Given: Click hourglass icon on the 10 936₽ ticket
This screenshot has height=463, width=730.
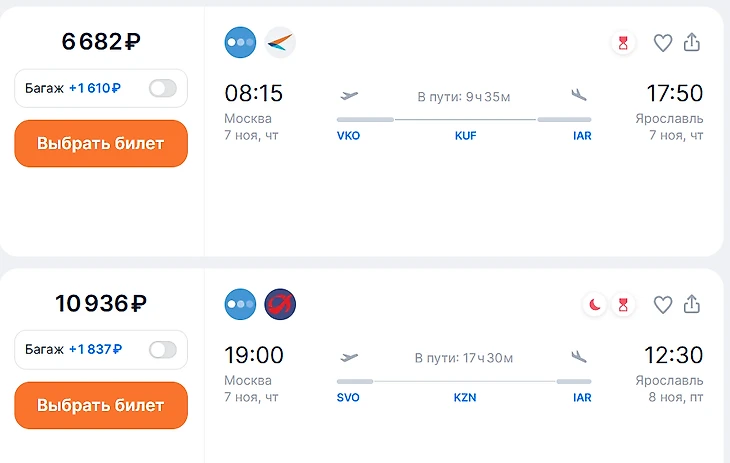Looking at the screenshot, I should (x=624, y=305).
